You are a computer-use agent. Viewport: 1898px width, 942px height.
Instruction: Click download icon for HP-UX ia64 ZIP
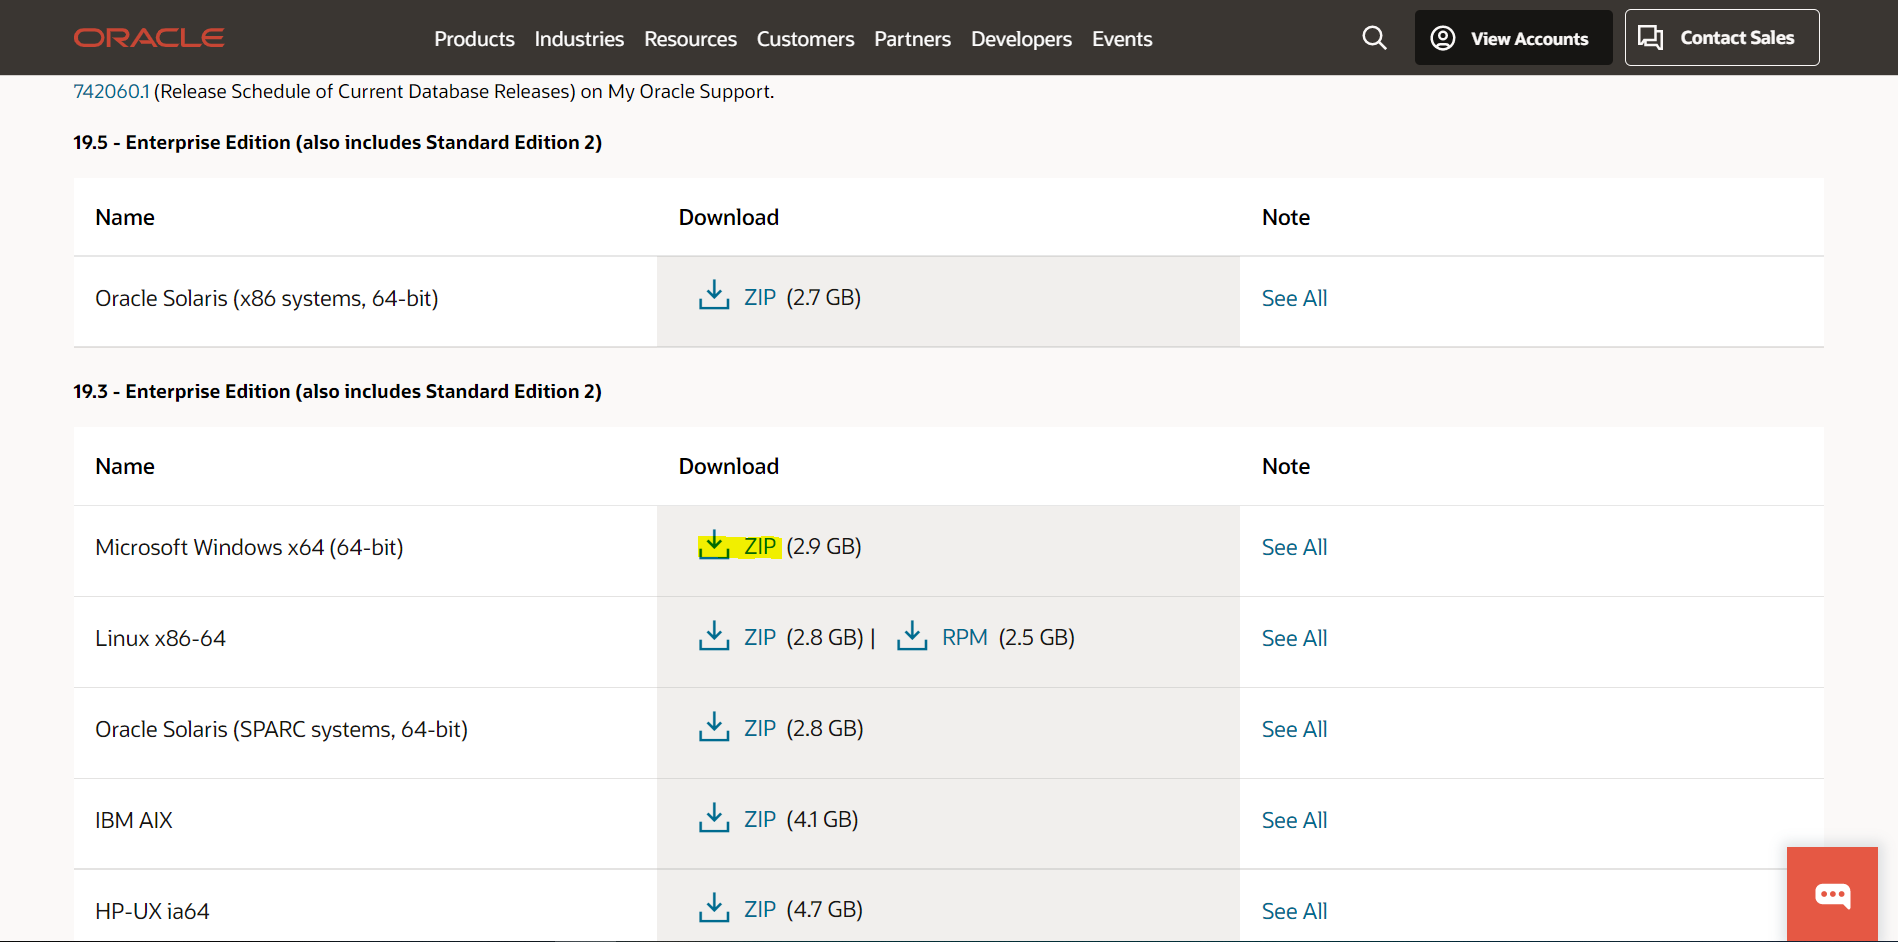coord(714,908)
